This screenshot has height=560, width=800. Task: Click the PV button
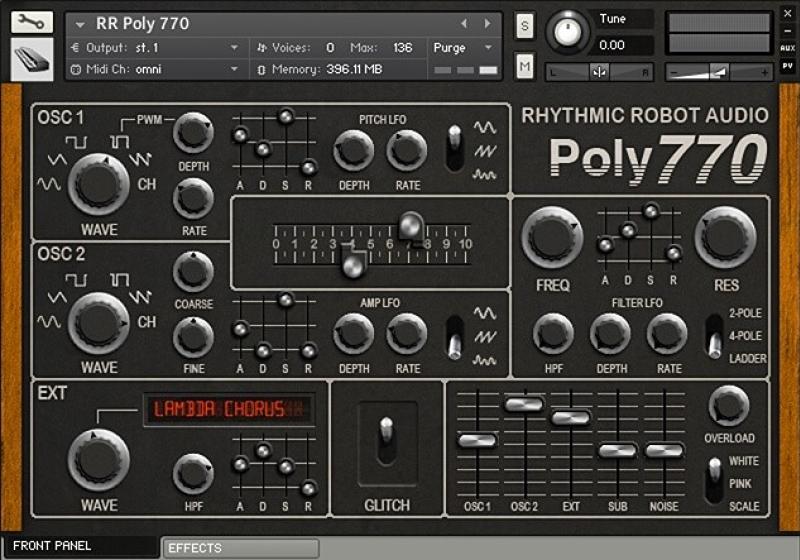788,65
